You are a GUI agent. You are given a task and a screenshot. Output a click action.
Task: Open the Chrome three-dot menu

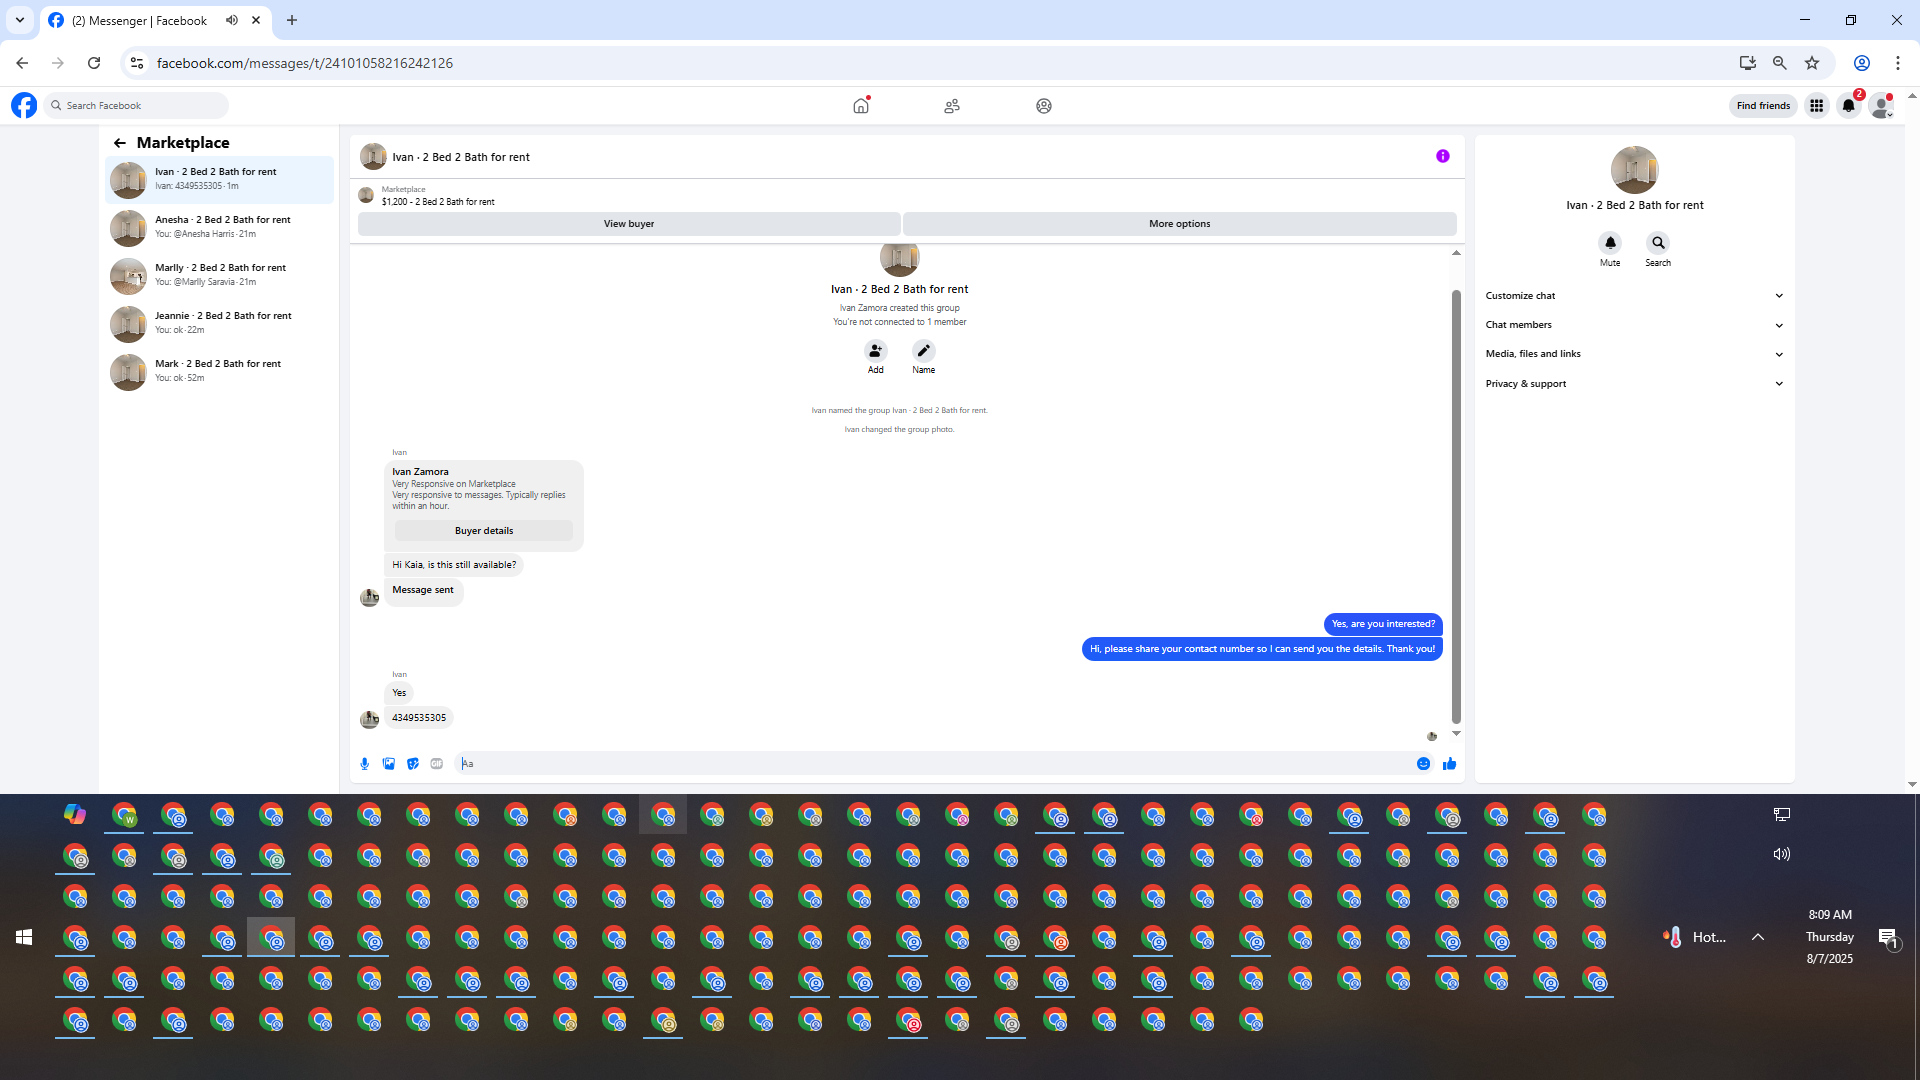[x=1898, y=63]
